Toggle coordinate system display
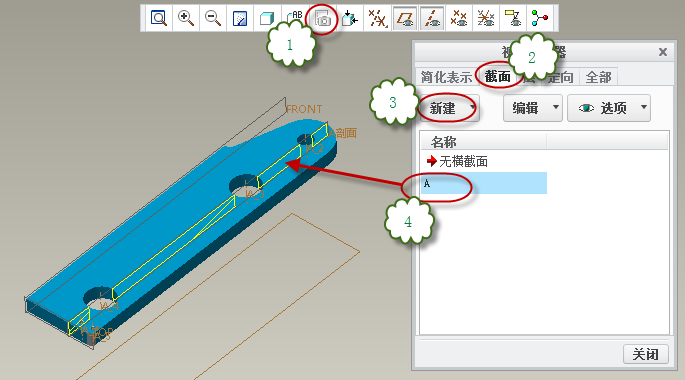 (x=486, y=18)
